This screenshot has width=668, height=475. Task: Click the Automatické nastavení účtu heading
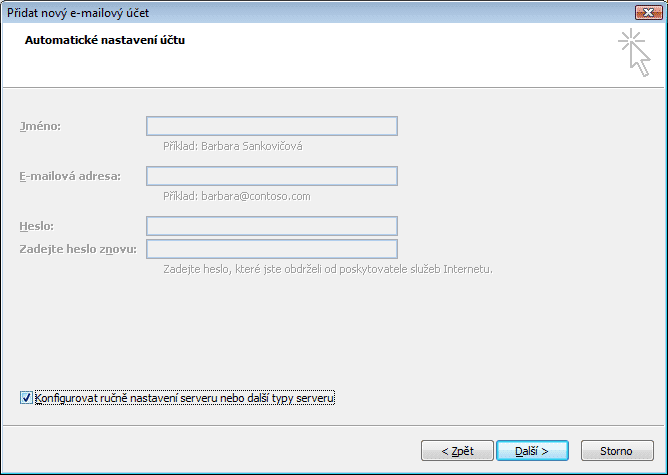[105, 40]
